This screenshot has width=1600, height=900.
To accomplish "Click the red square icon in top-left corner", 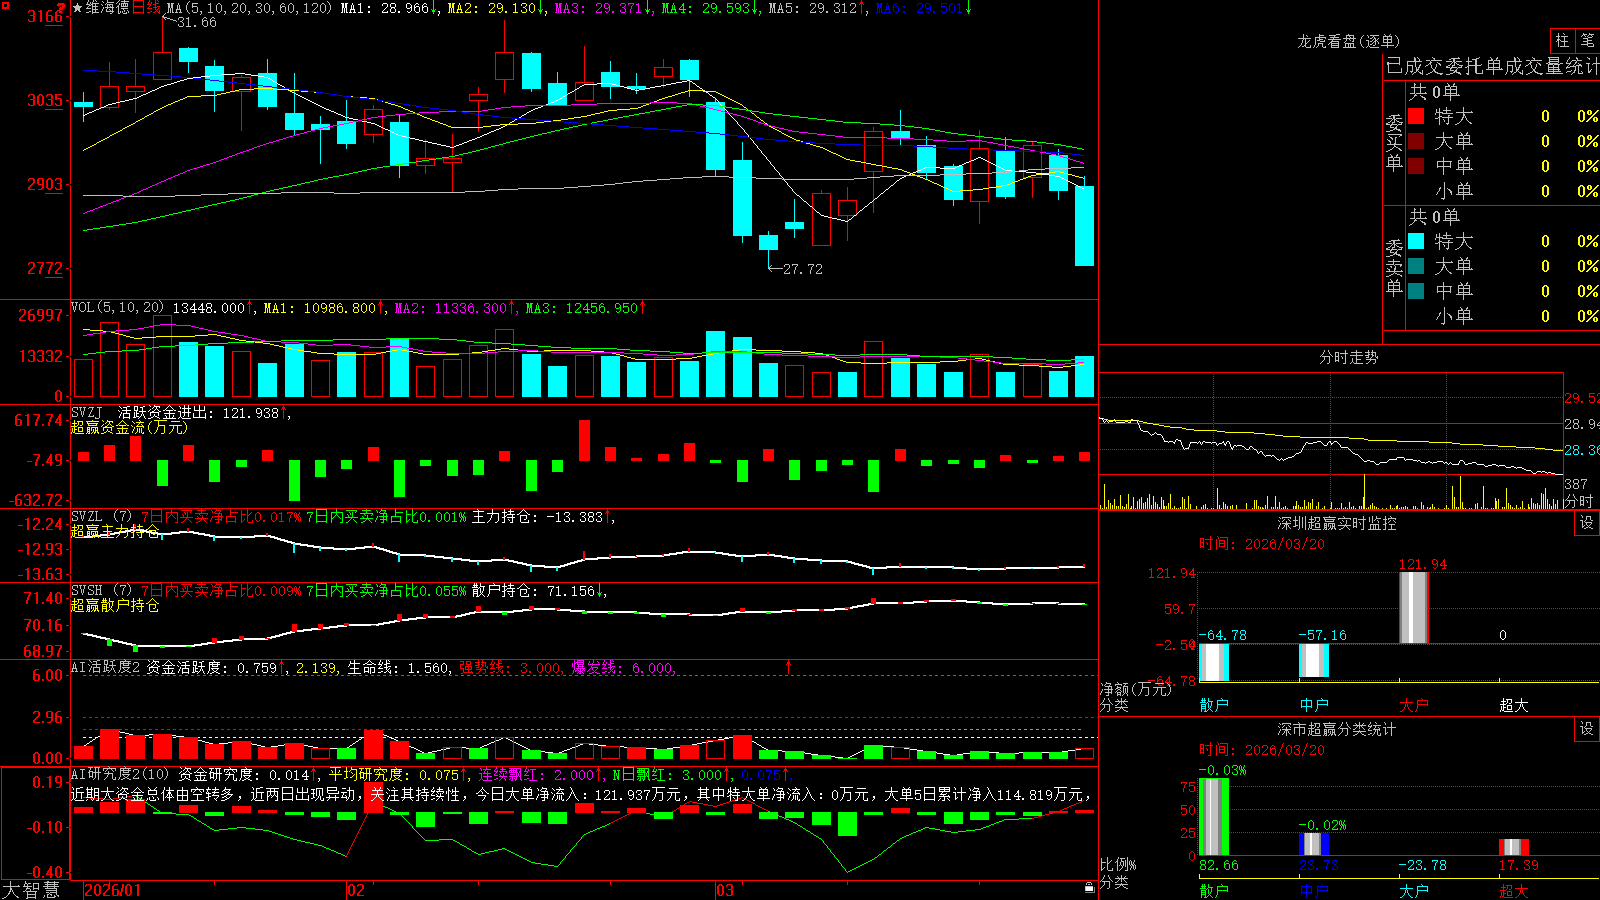I will 6,4.
